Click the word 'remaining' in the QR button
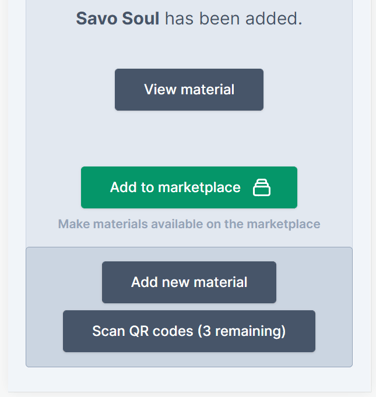376x397 pixels. tap(248, 331)
